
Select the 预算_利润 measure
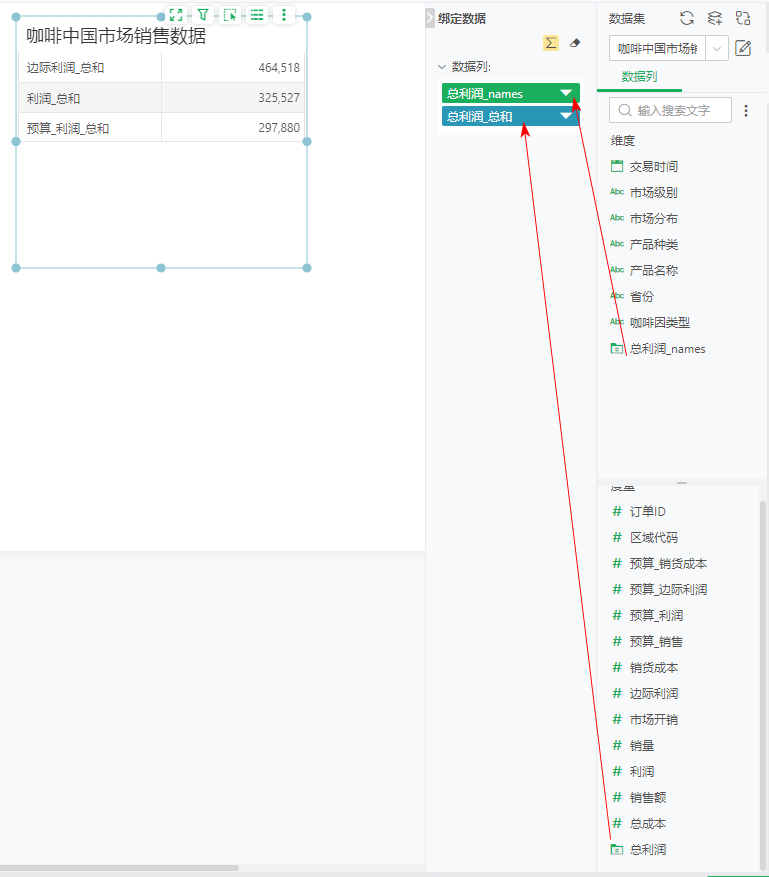(656, 615)
